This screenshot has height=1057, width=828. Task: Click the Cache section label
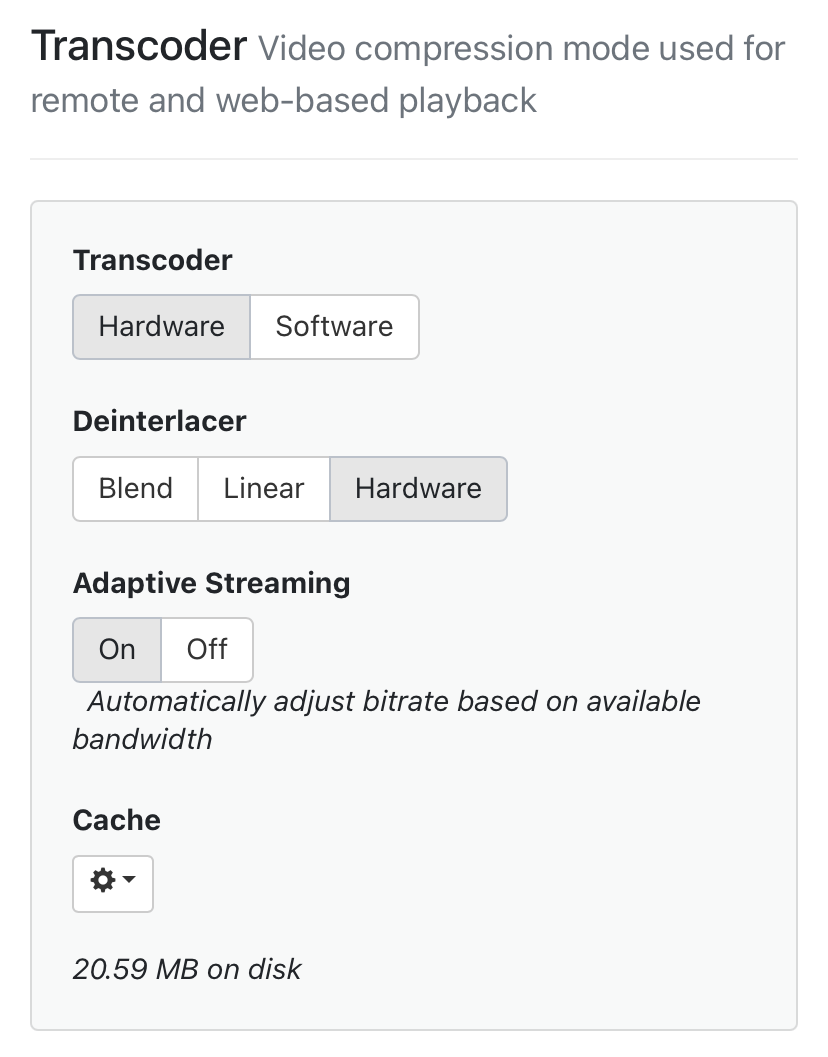(x=117, y=820)
